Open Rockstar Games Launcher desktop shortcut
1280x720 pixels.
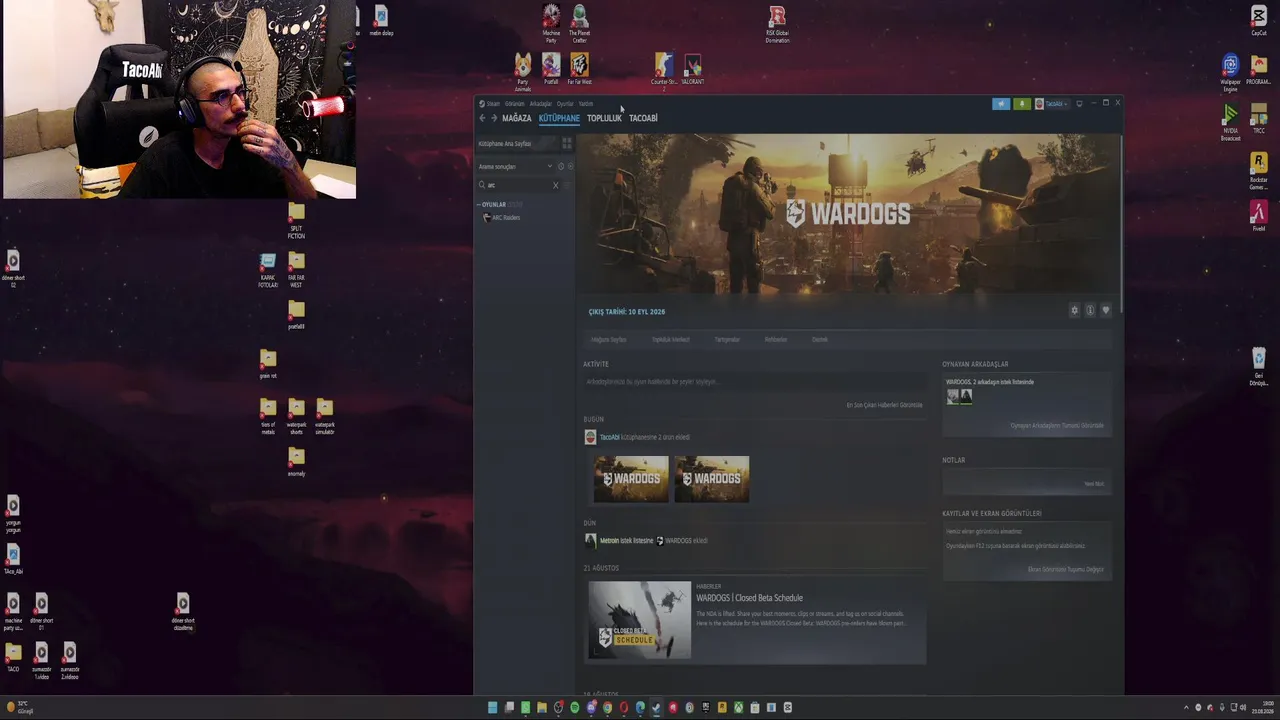pyautogui.click(x=1259, y=171)
